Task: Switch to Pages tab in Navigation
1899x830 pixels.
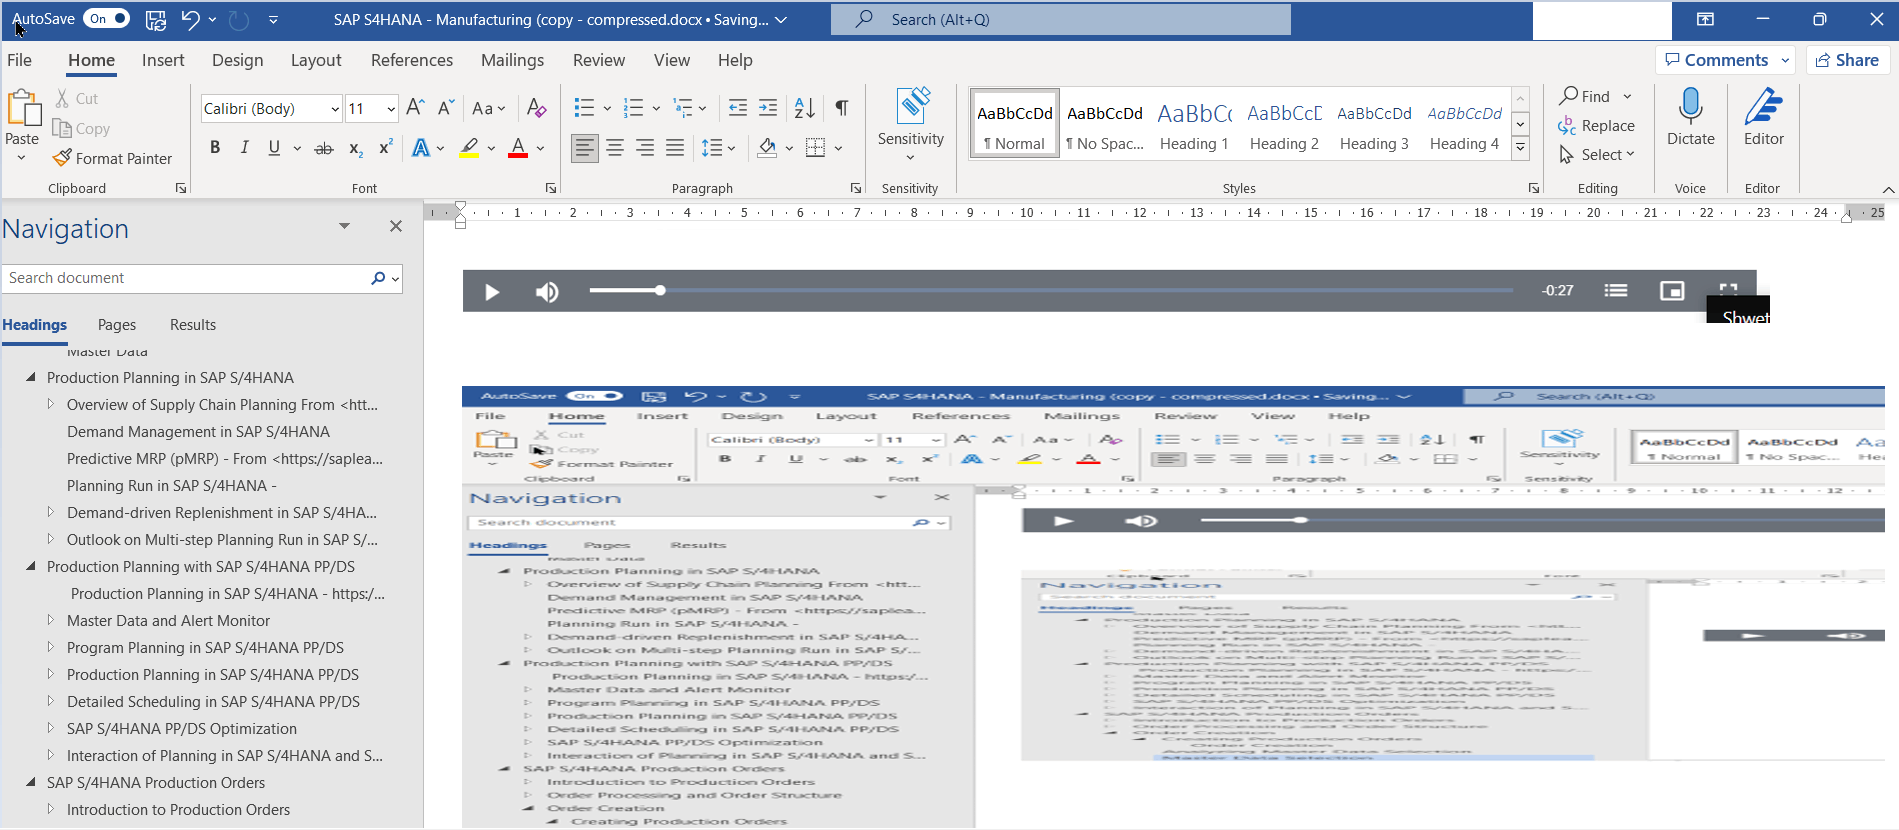Action: tap(117, 325)
